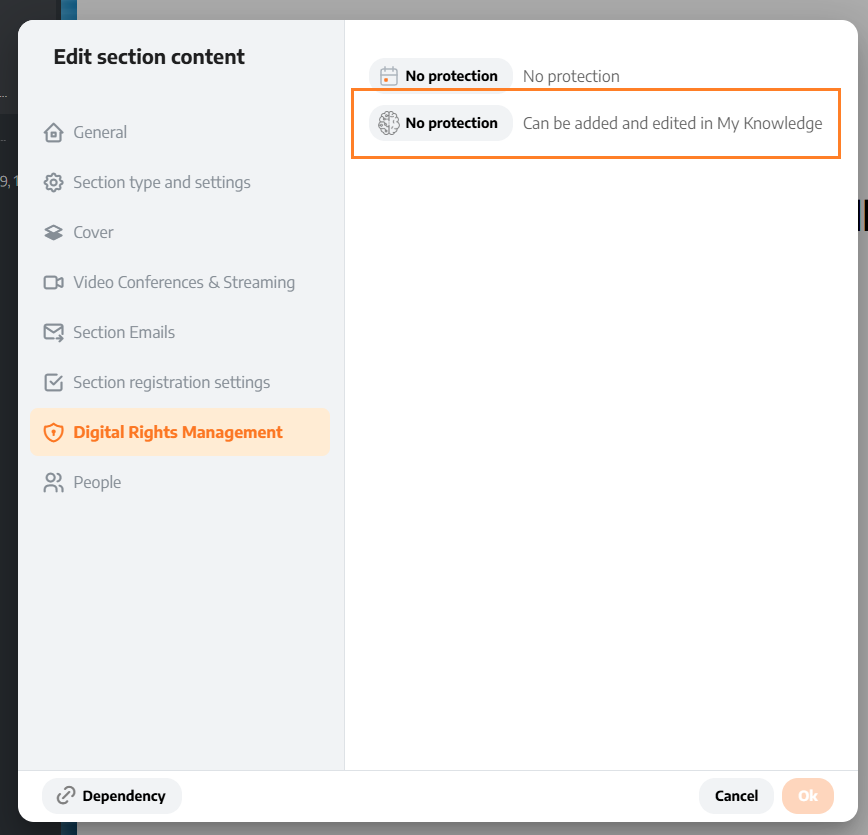Click the checkmark icon for registration settings
The width and height of the screenshot is (868, 835).
(54, 382)
